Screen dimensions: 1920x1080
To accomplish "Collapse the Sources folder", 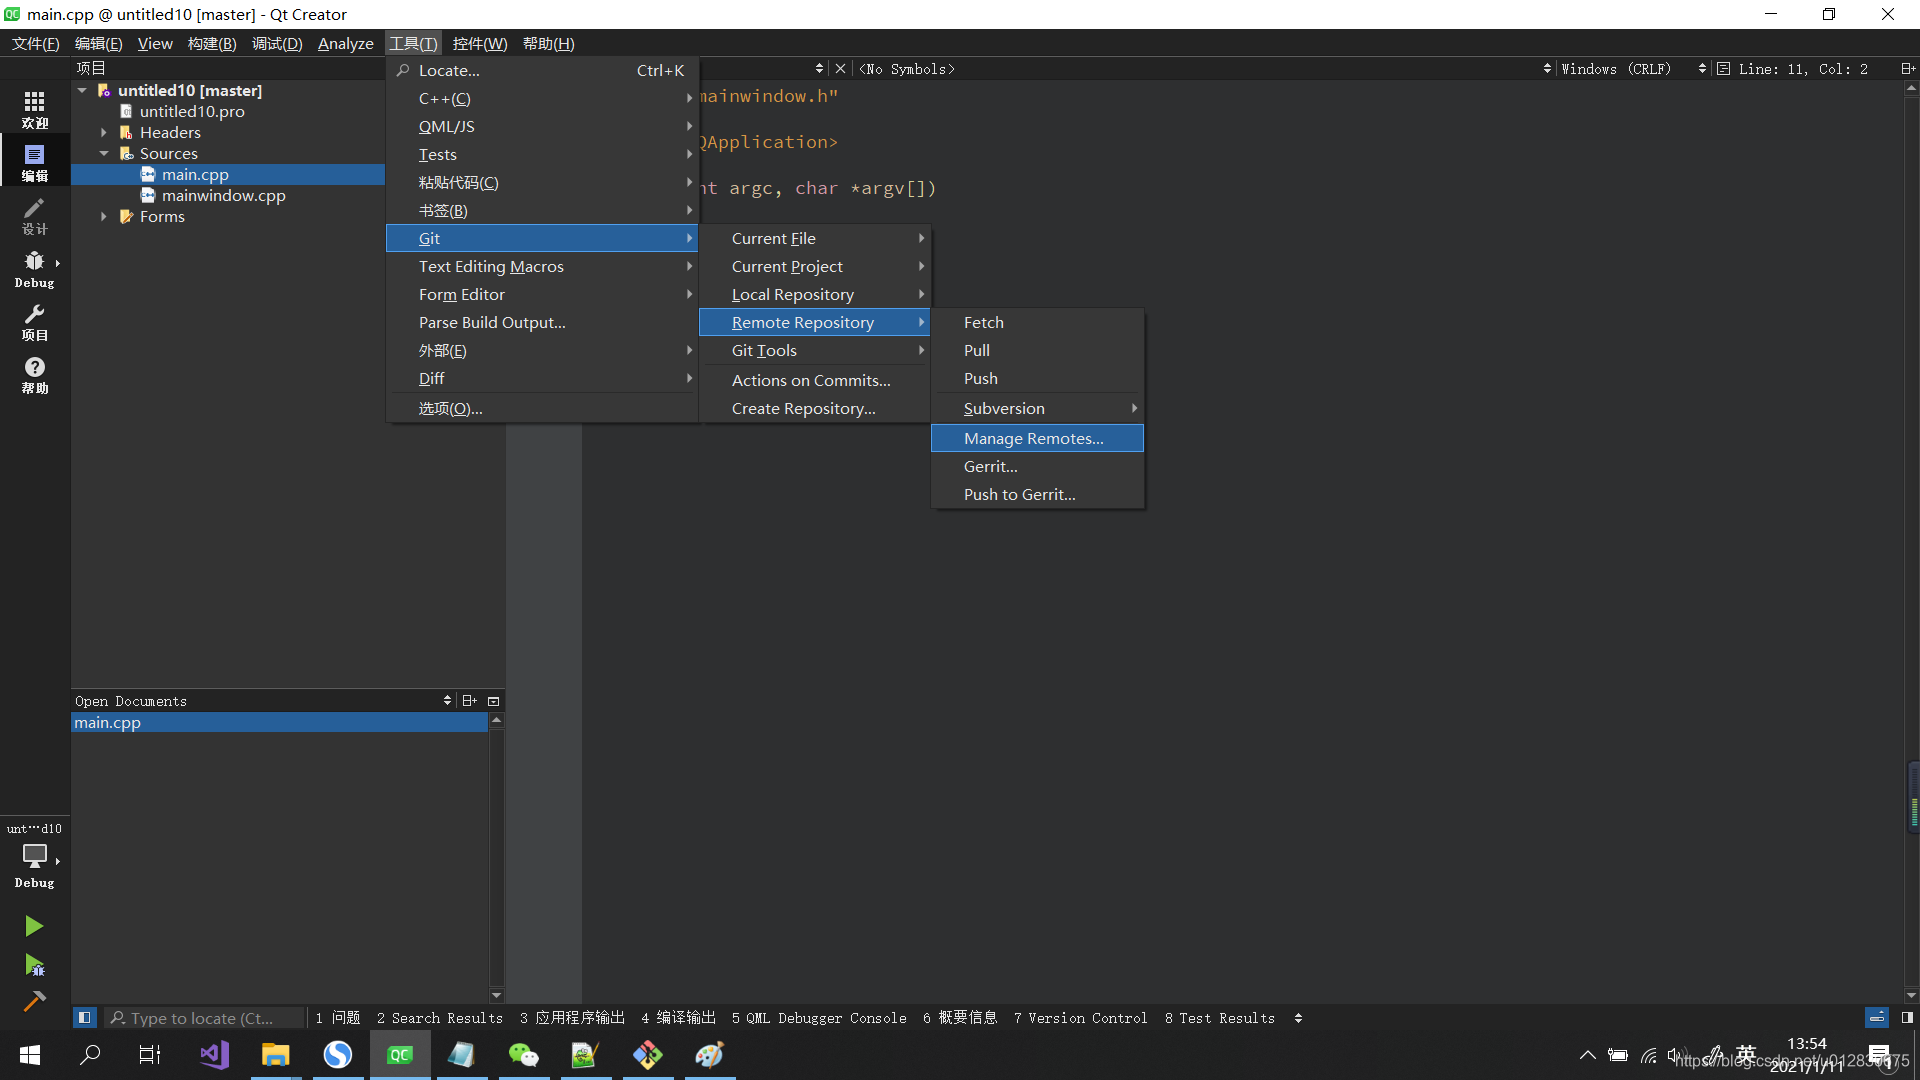I will click(x=103, y=153).
